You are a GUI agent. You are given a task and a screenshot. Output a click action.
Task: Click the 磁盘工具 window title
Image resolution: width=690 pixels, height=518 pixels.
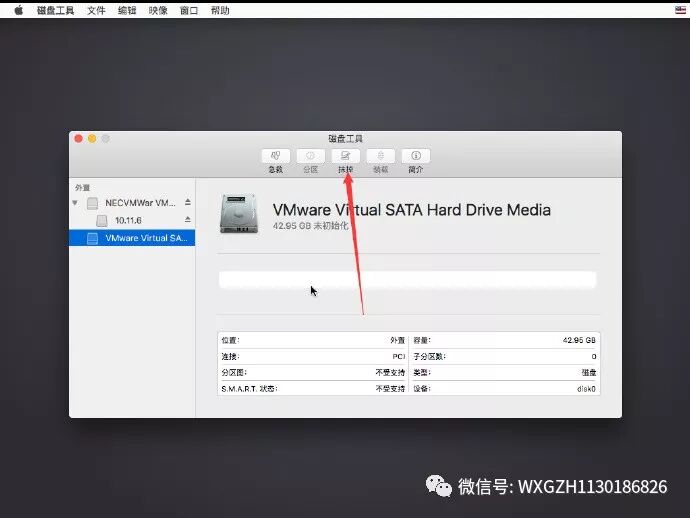coord(345,139)
